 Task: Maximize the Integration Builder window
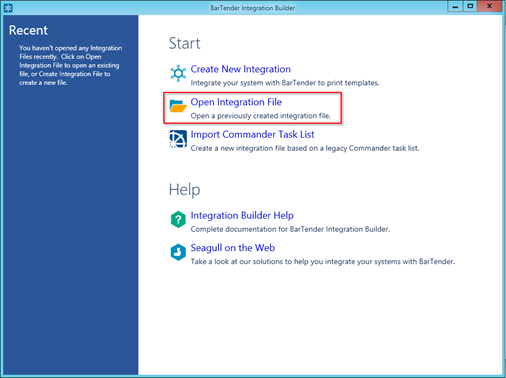[x=470, y=6]
